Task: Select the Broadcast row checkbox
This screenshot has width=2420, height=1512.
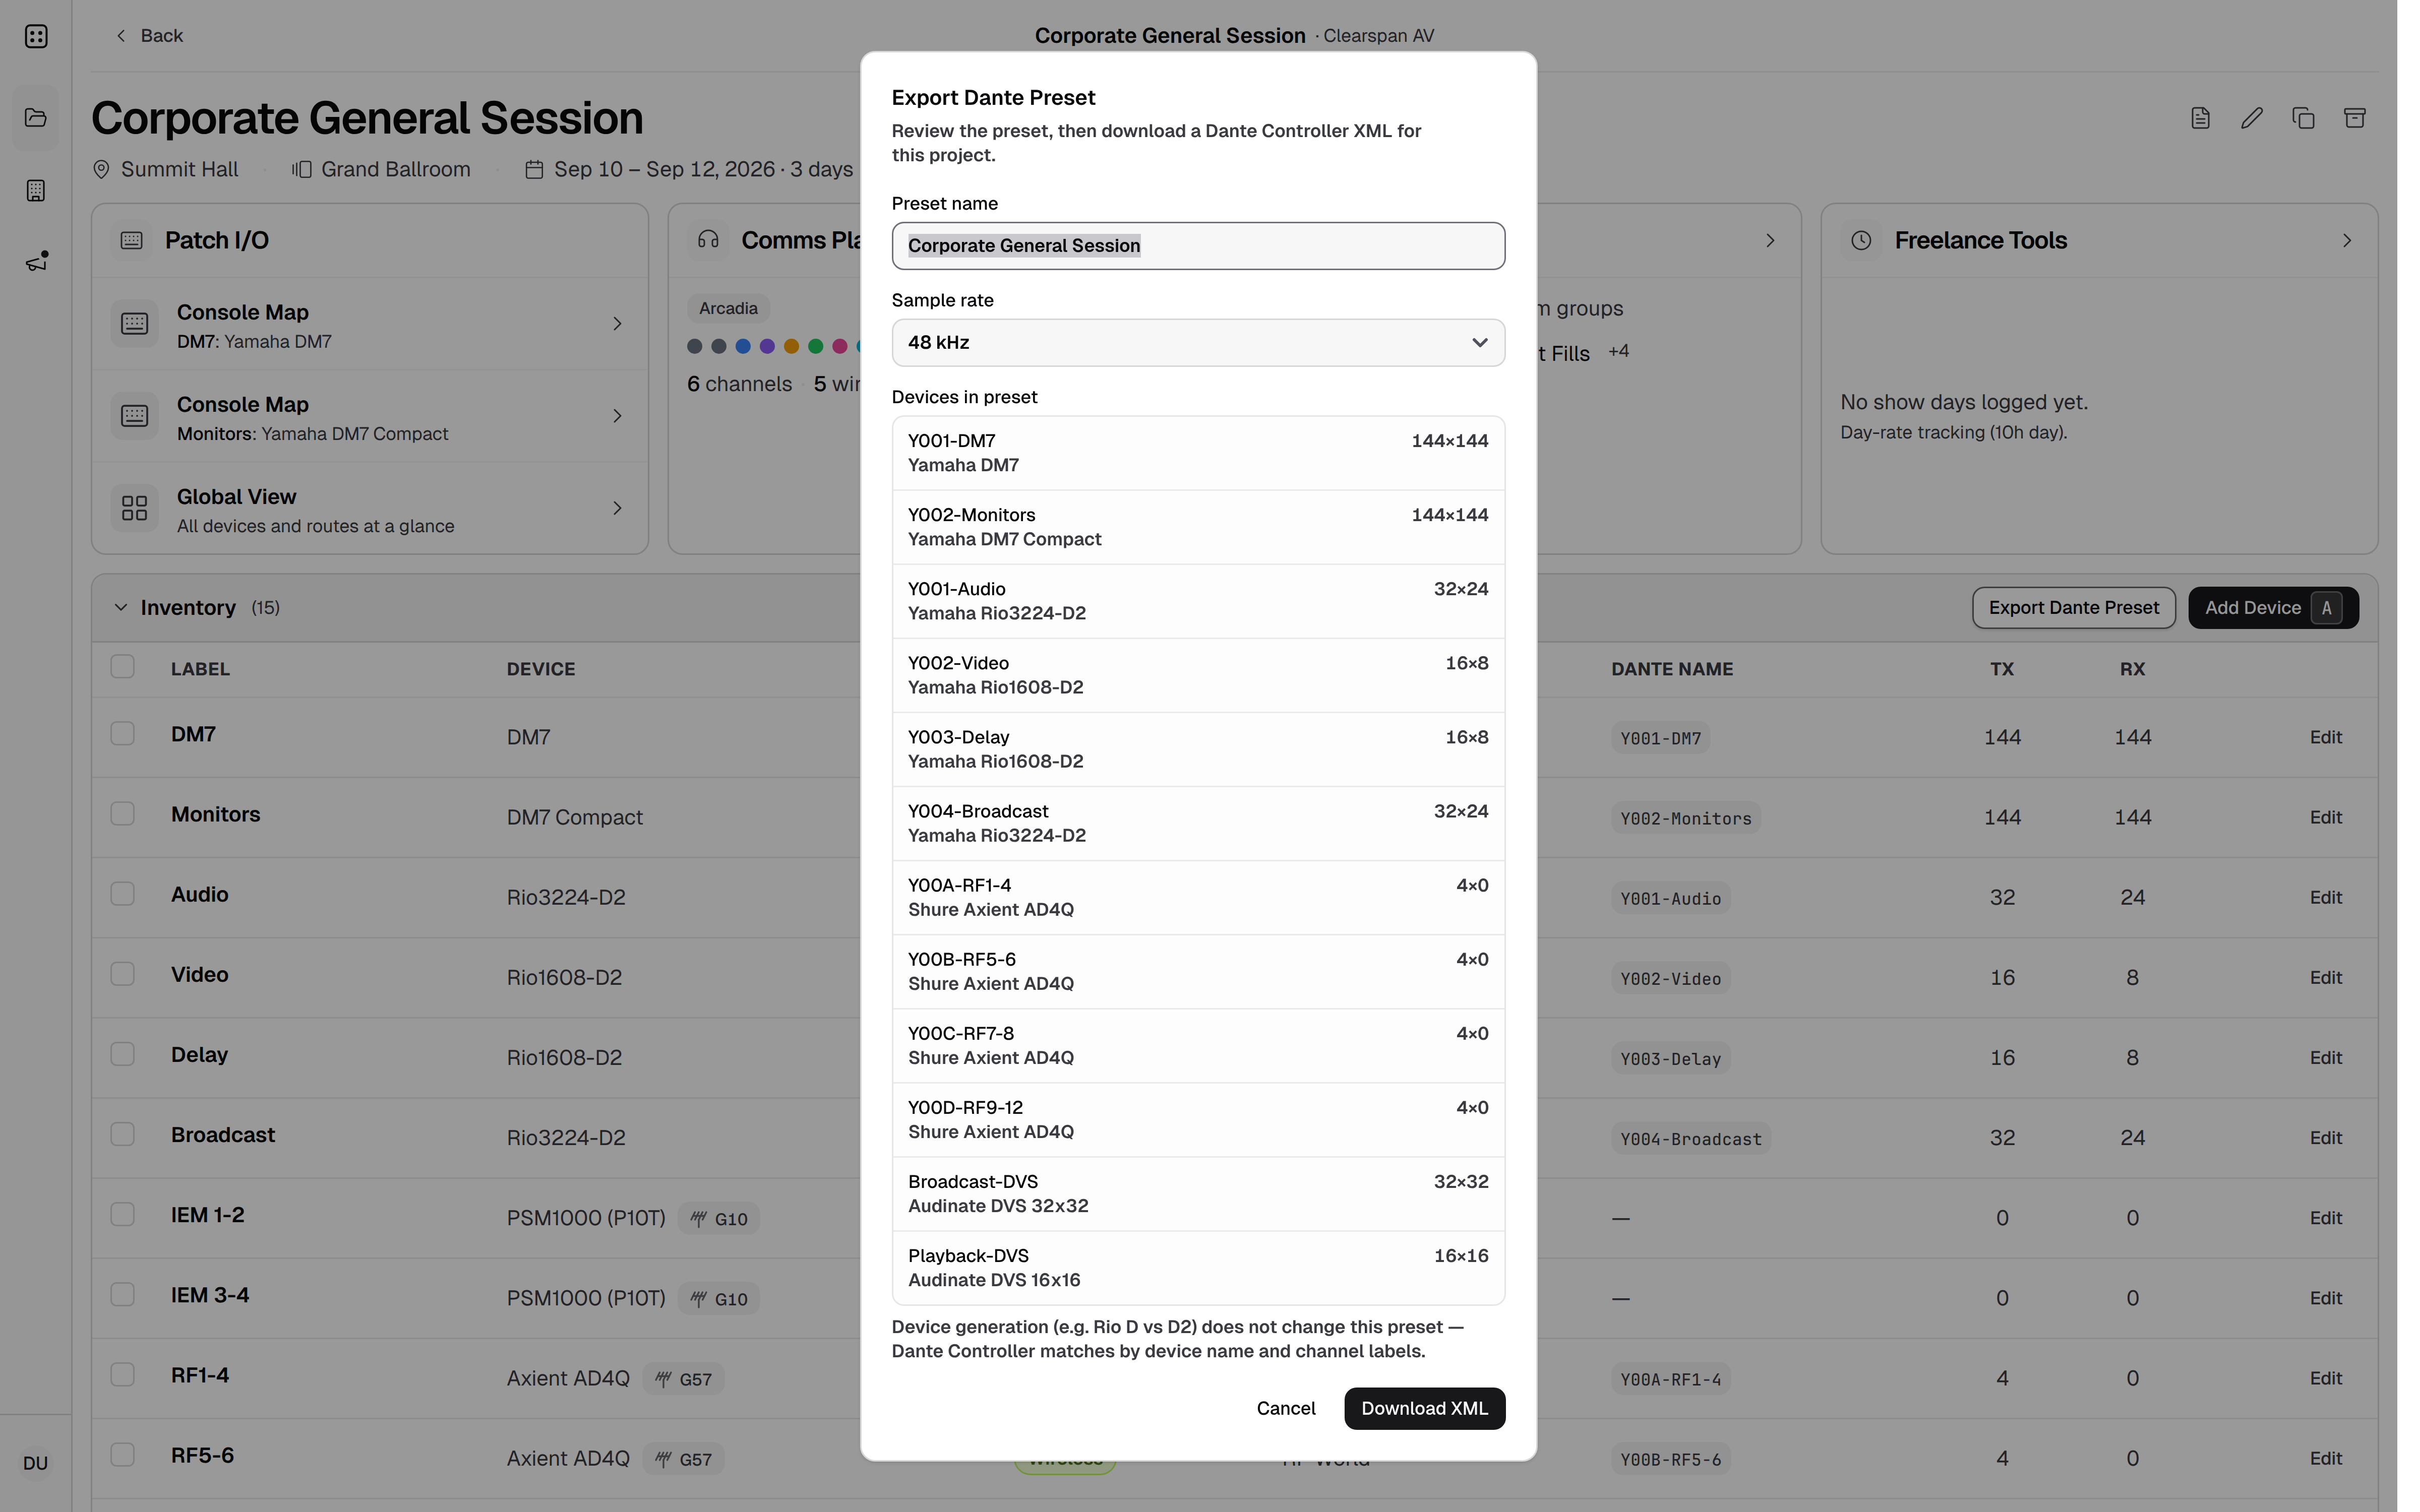Action: coord(122,1134)
